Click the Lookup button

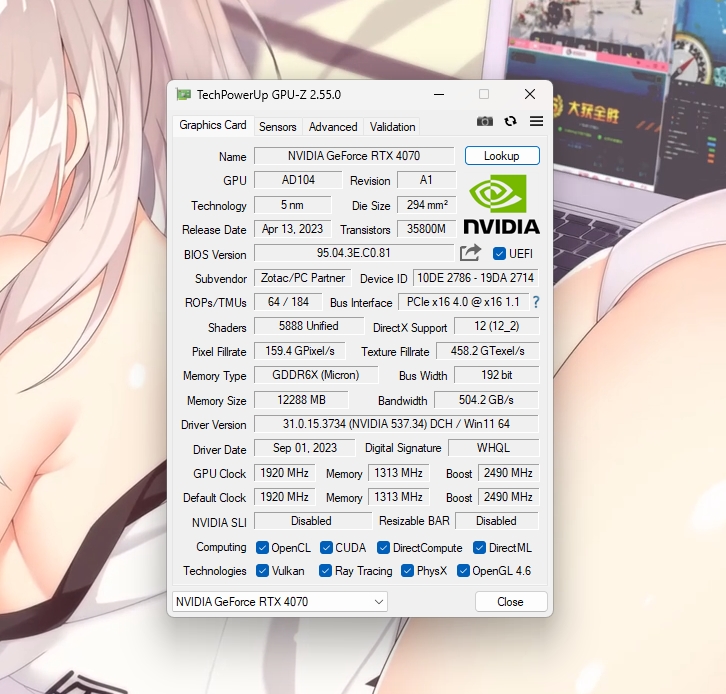pos(502,156)
